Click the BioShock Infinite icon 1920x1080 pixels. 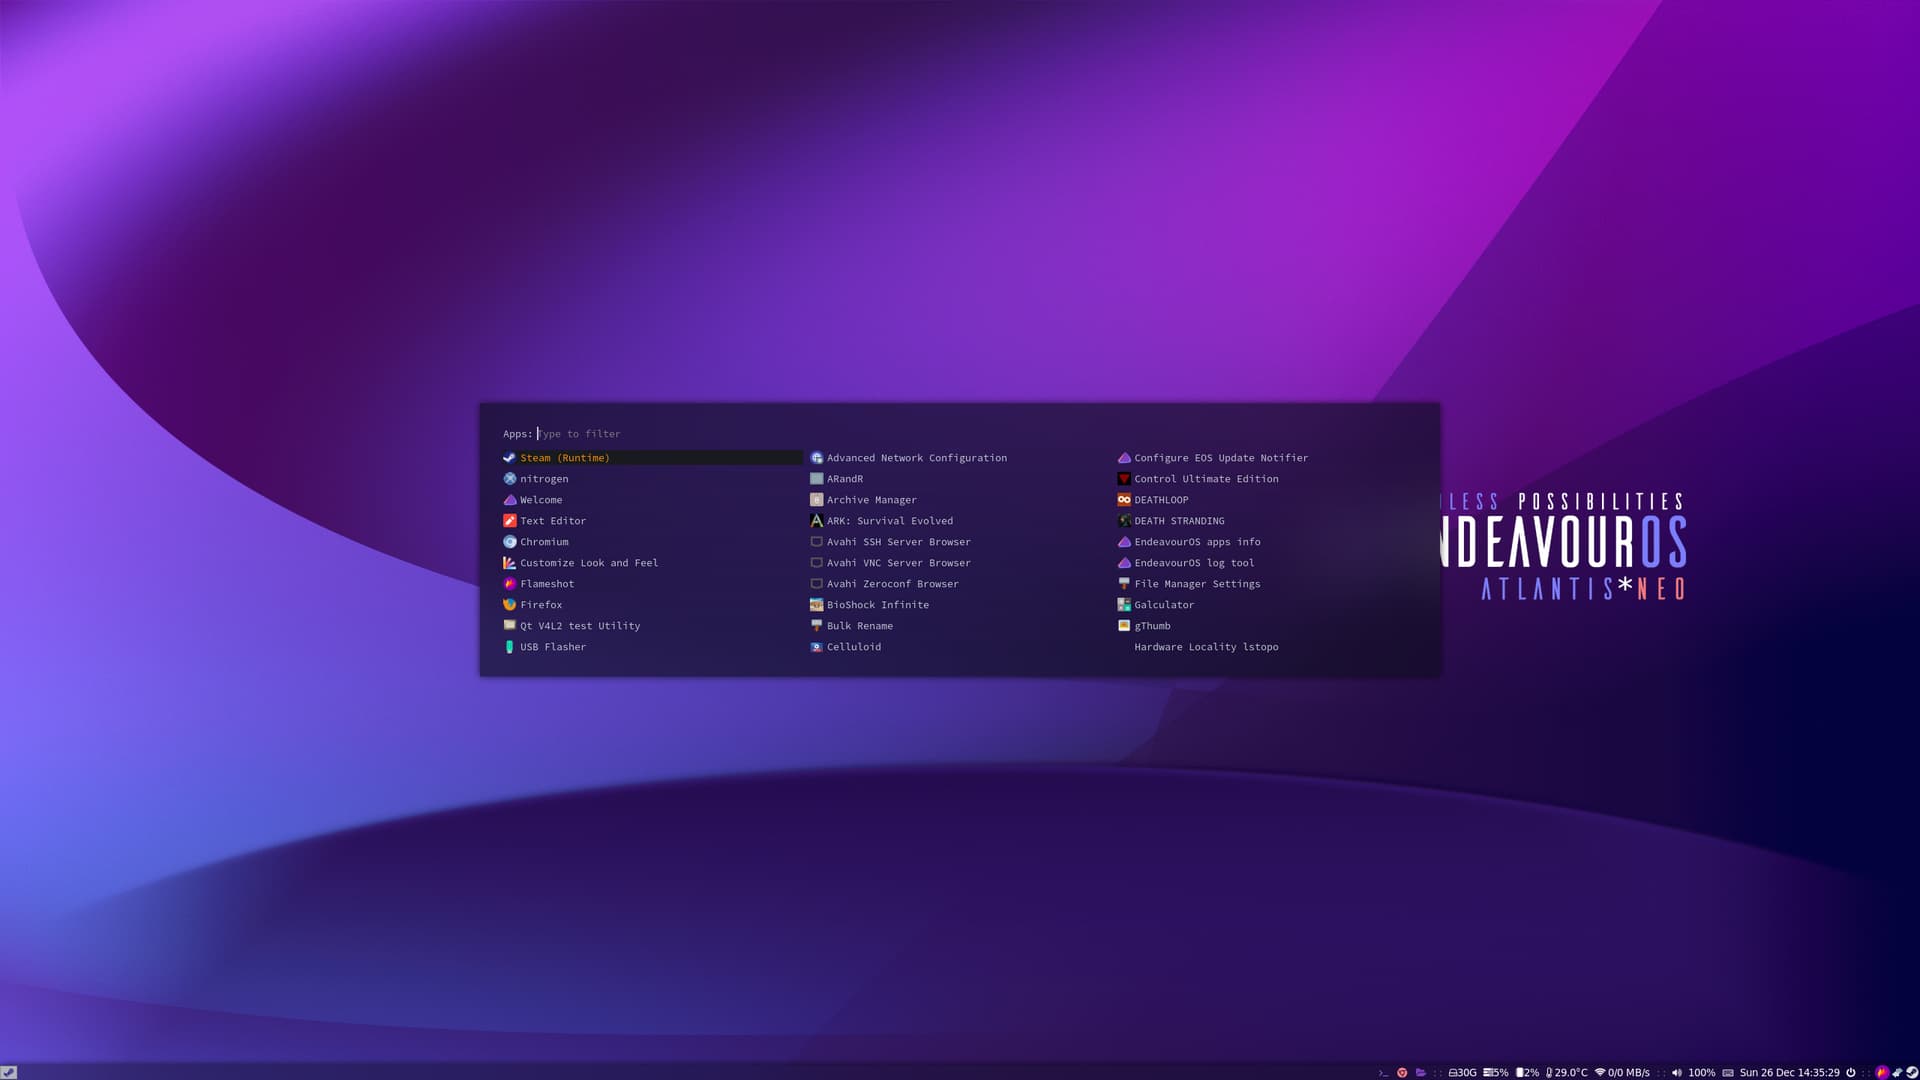tap(816, 605)
